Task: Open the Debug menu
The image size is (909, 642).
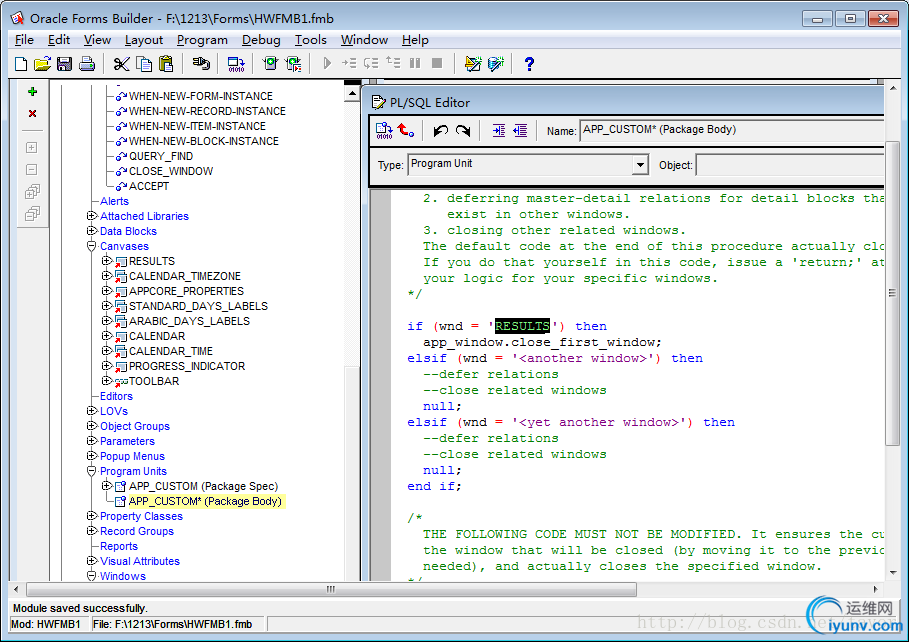Action: coord(261,40)
